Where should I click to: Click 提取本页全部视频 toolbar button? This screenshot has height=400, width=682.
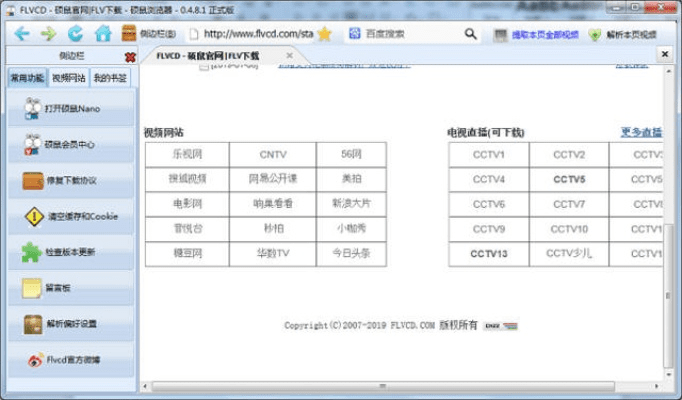536,34
